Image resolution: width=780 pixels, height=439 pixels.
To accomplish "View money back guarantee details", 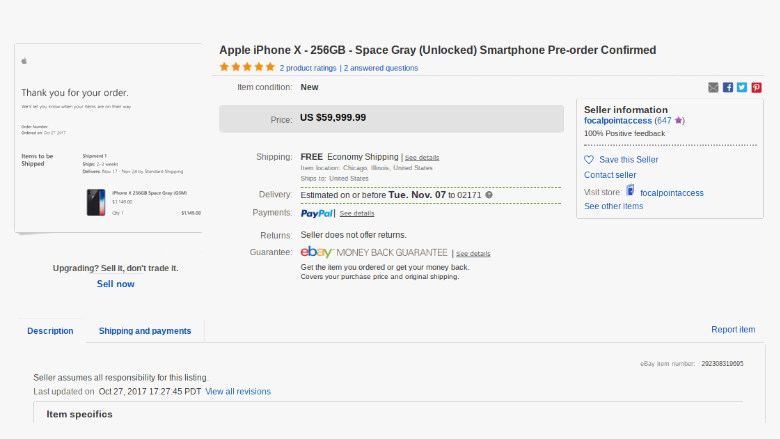I will [x=473, y=254].
